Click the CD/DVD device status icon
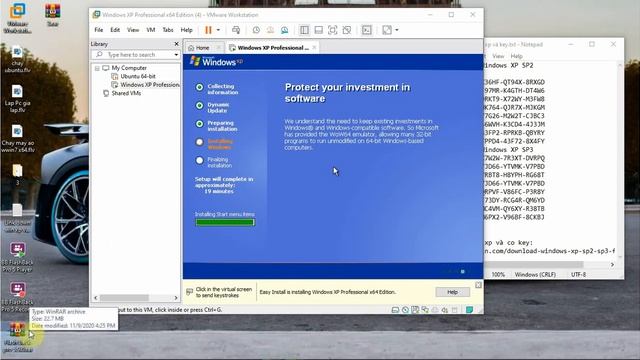Screen dimensions: 640x360 point(405,310)
